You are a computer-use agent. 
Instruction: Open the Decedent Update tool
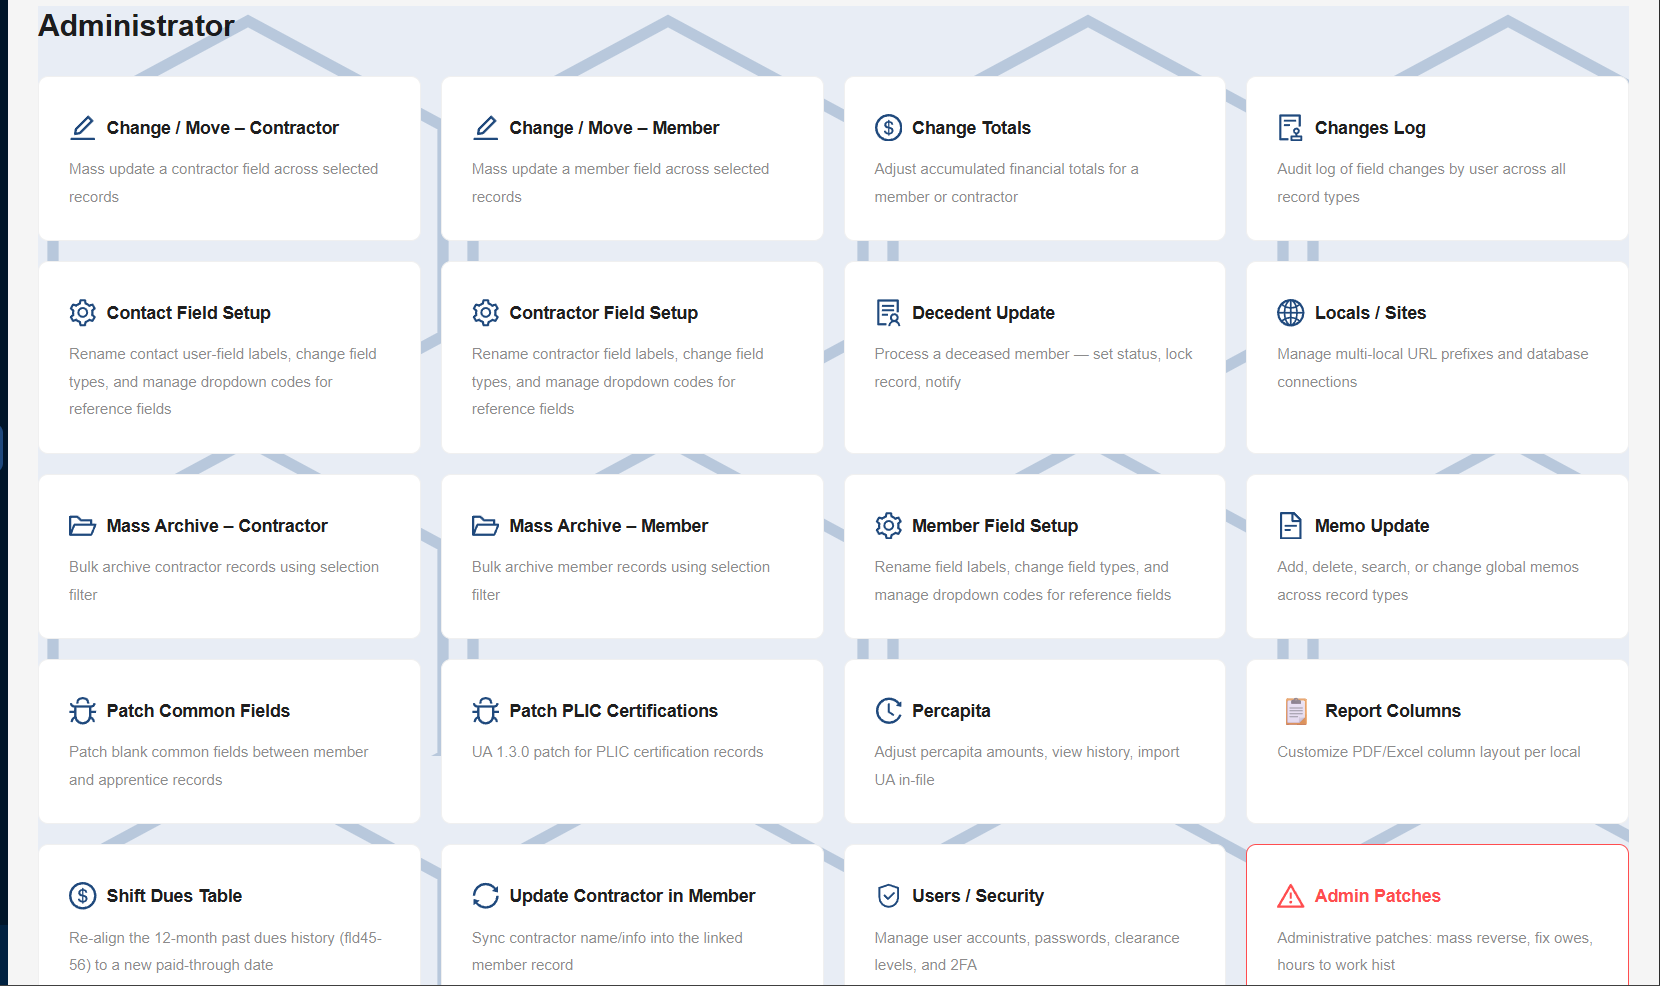[1035, 357]
